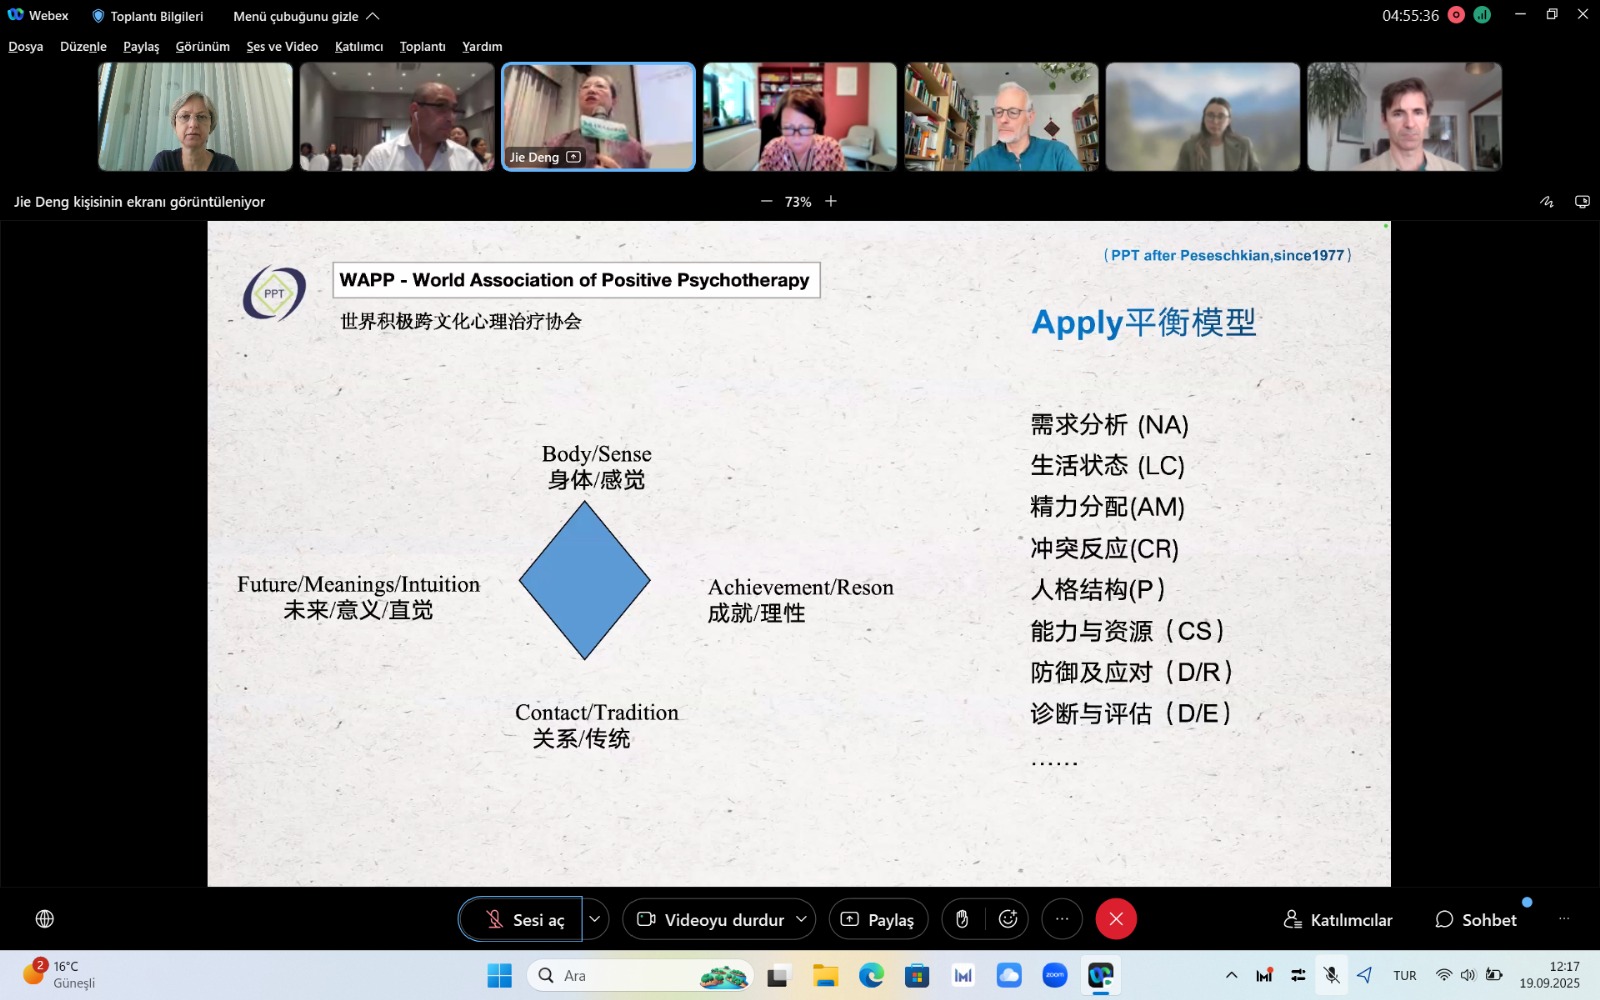
Task: Show hidden system tray icons chevron
Action: click(x=1231, y=975)
